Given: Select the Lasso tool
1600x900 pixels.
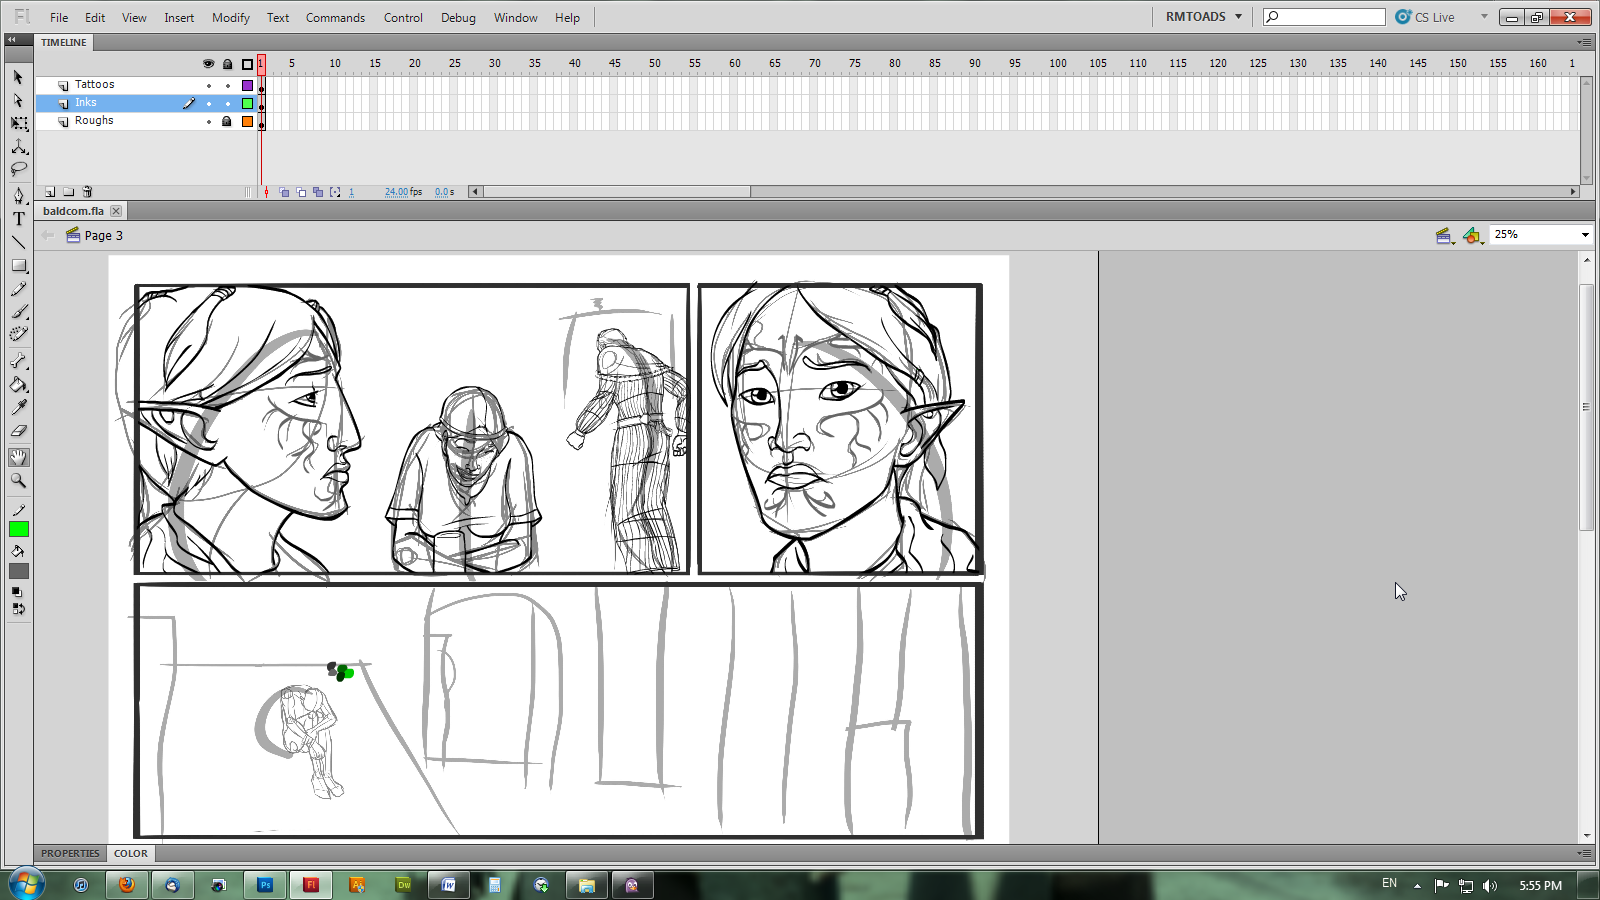Looking at the screenshot, I should [18, 169].
